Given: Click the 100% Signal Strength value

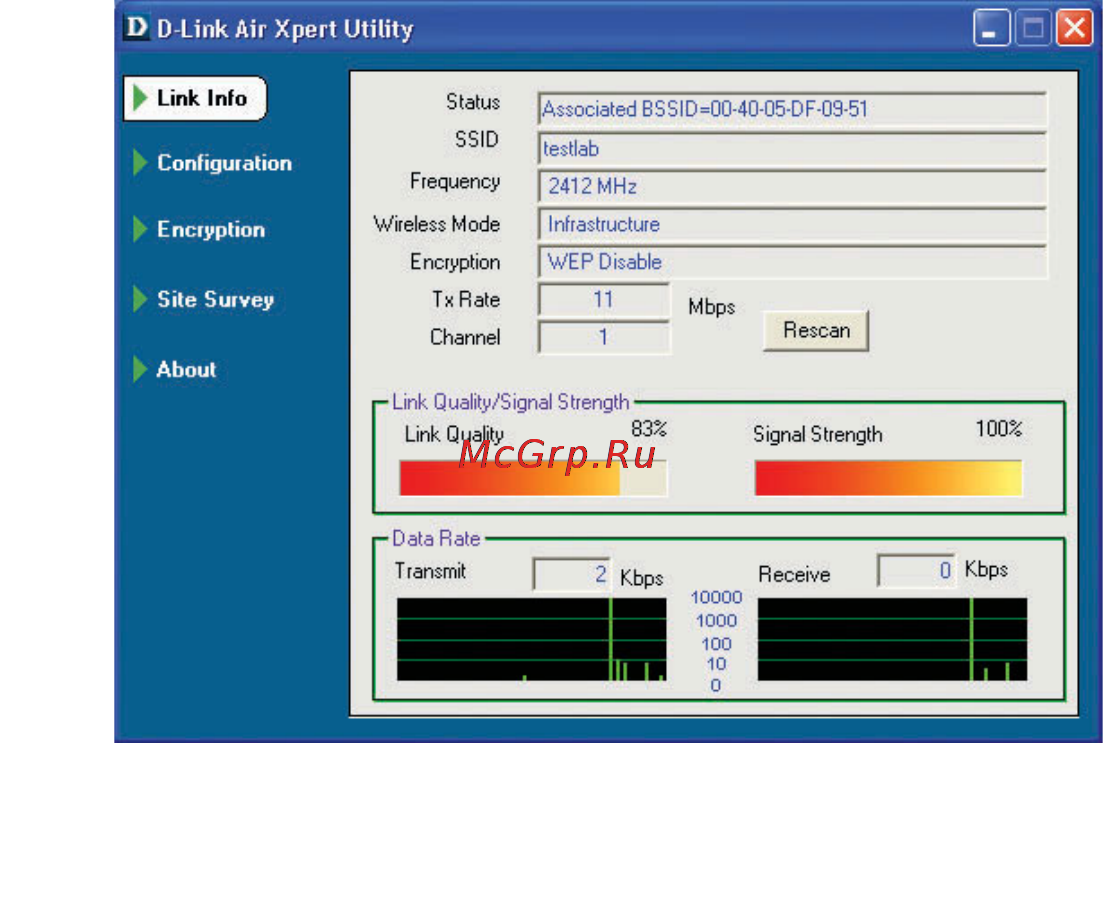Looking at the screenshot, I should pos(999,429).
